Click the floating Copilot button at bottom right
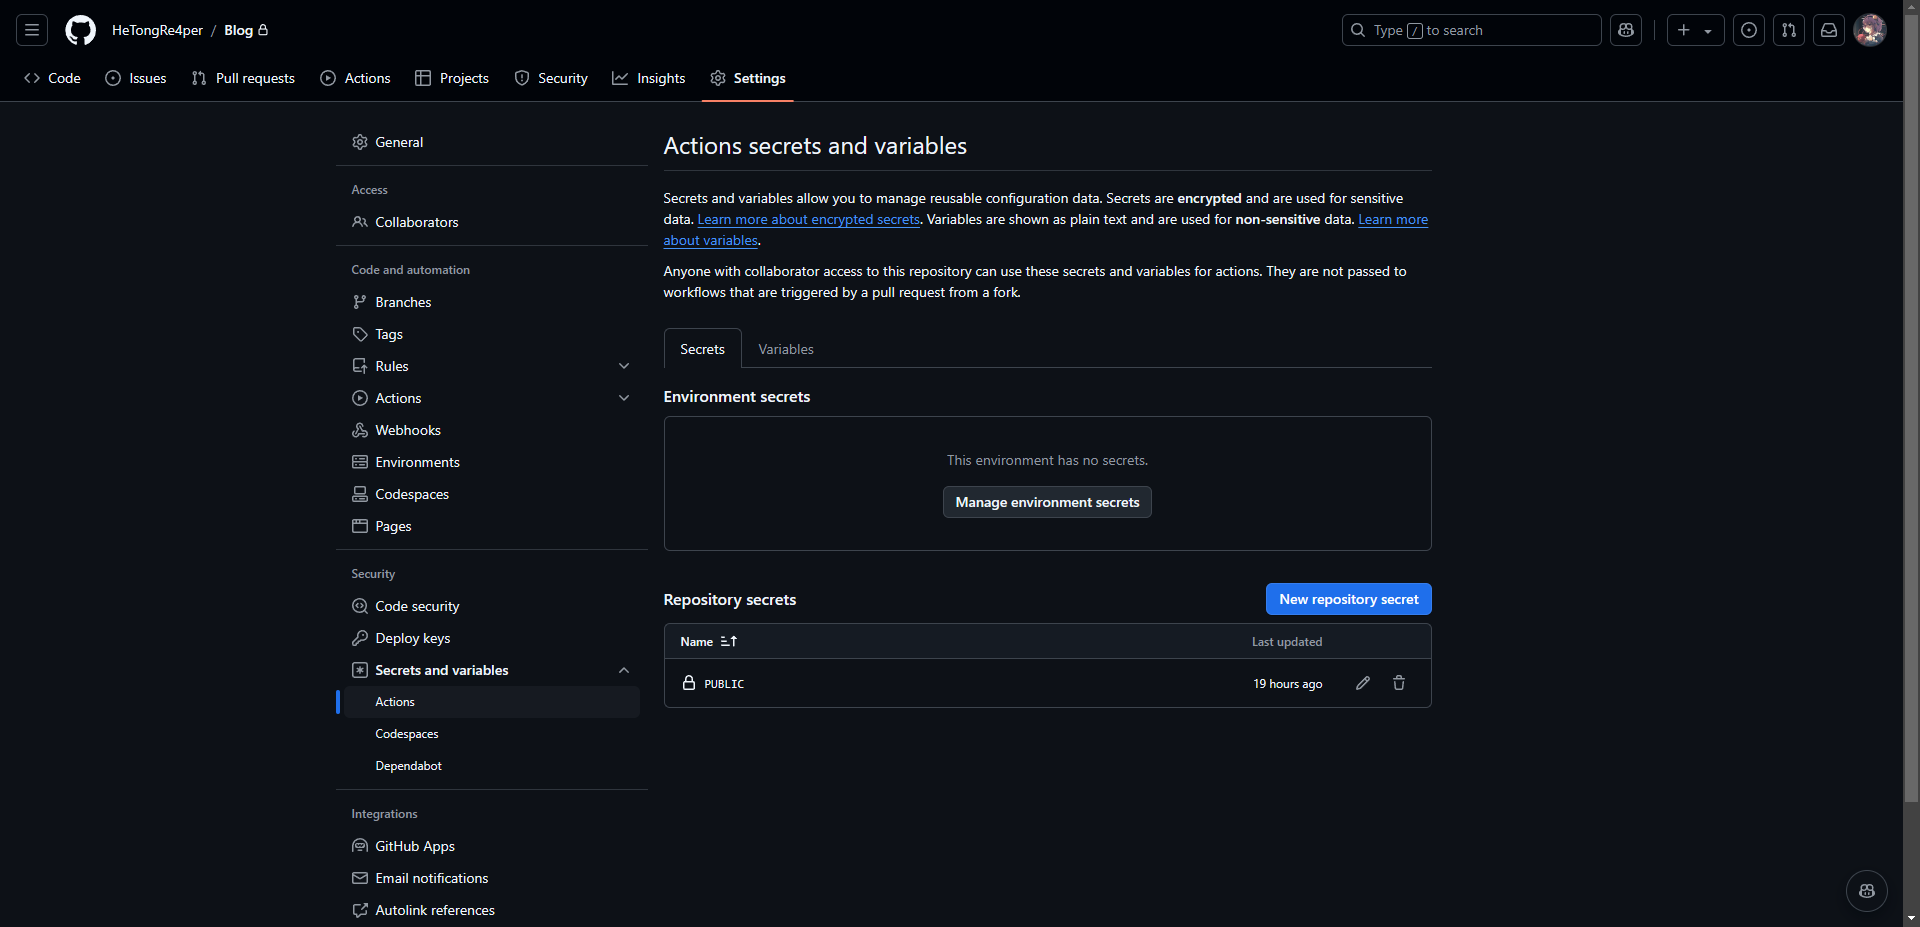Screen dimensions: 1920x927 point(1866,891)
